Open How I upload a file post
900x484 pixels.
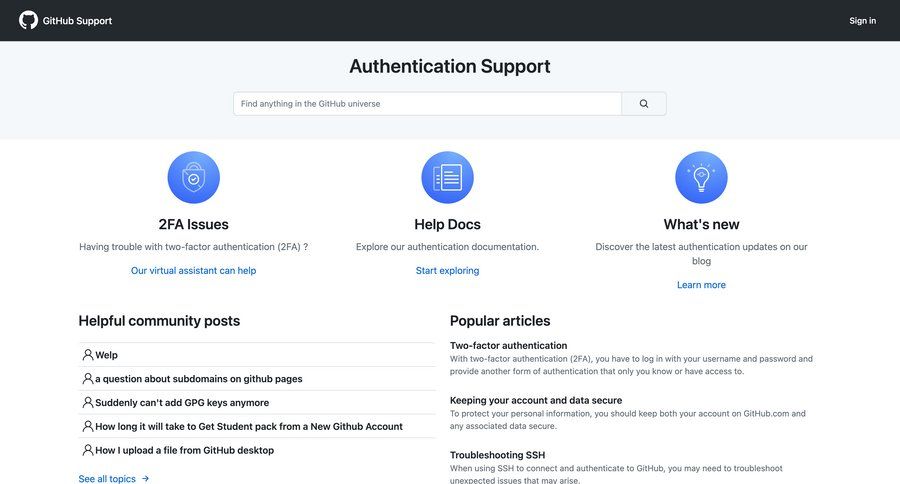pos(184,451)
